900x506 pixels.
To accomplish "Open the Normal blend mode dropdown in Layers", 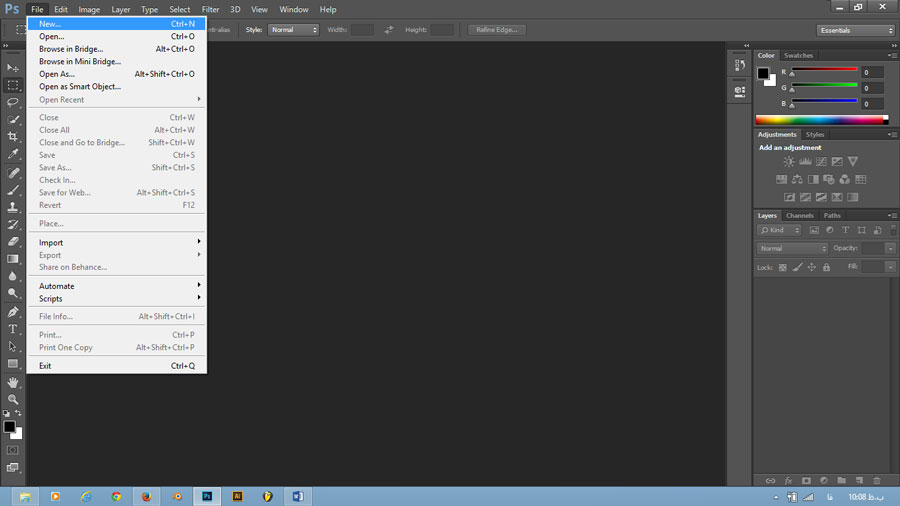I will tap(793, 248).
